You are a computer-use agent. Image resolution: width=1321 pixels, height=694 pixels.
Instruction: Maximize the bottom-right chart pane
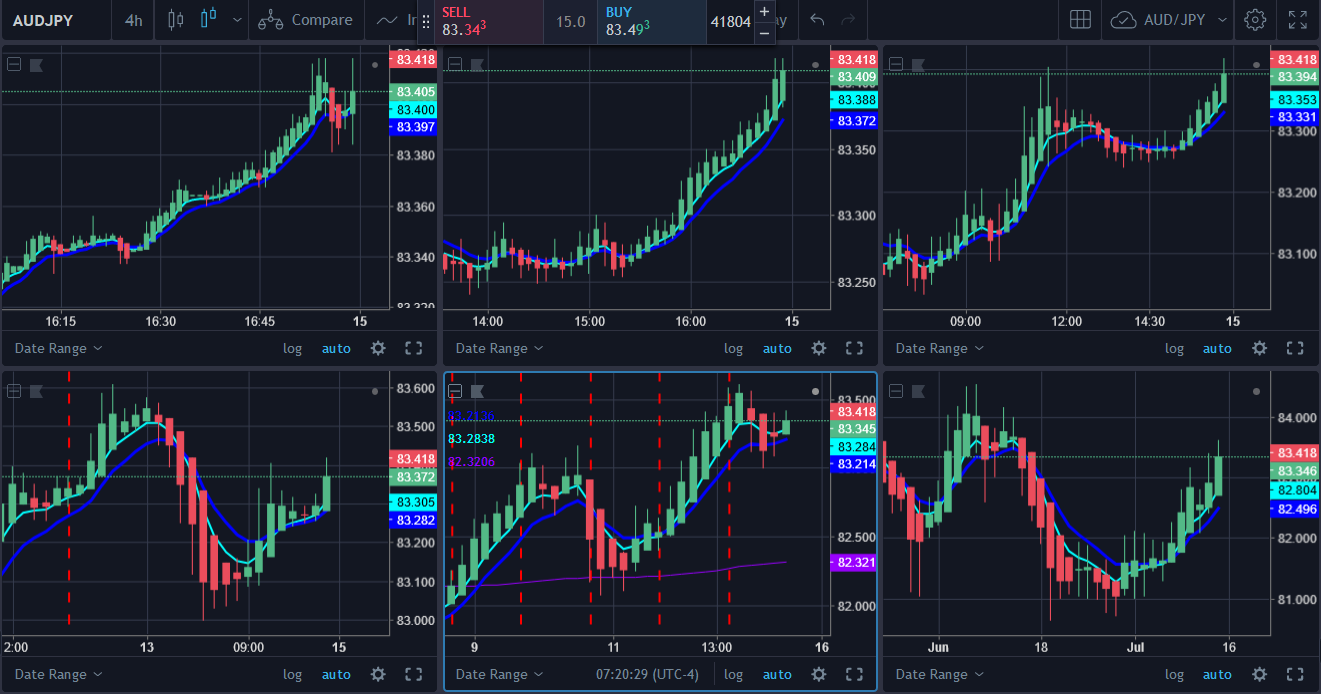[x=1294, y=674]
